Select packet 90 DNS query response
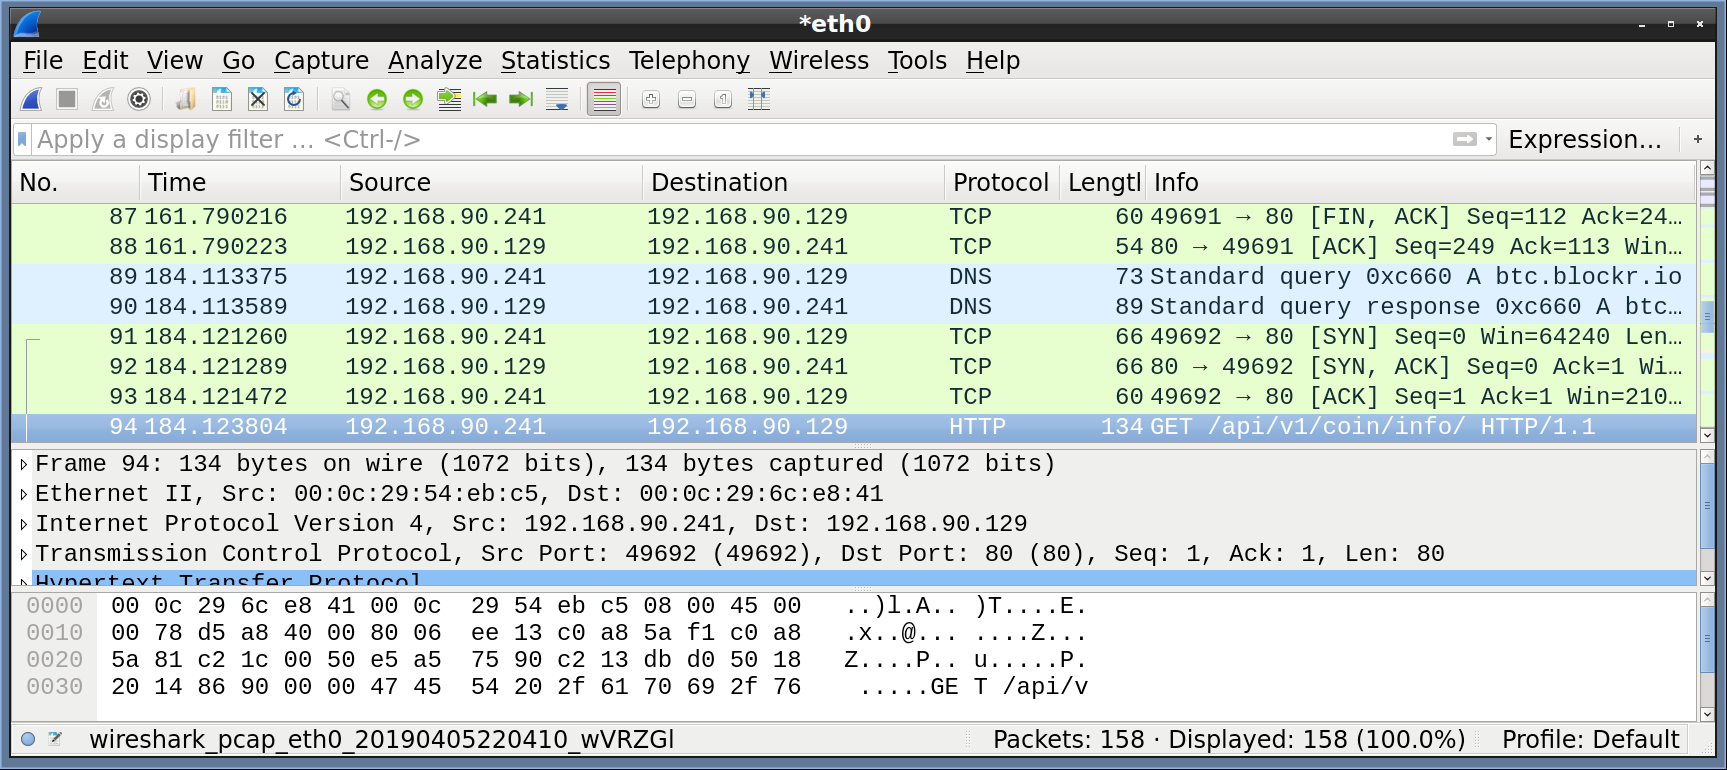The width and height of the screenshot is (1727, 770). (854, 307)
